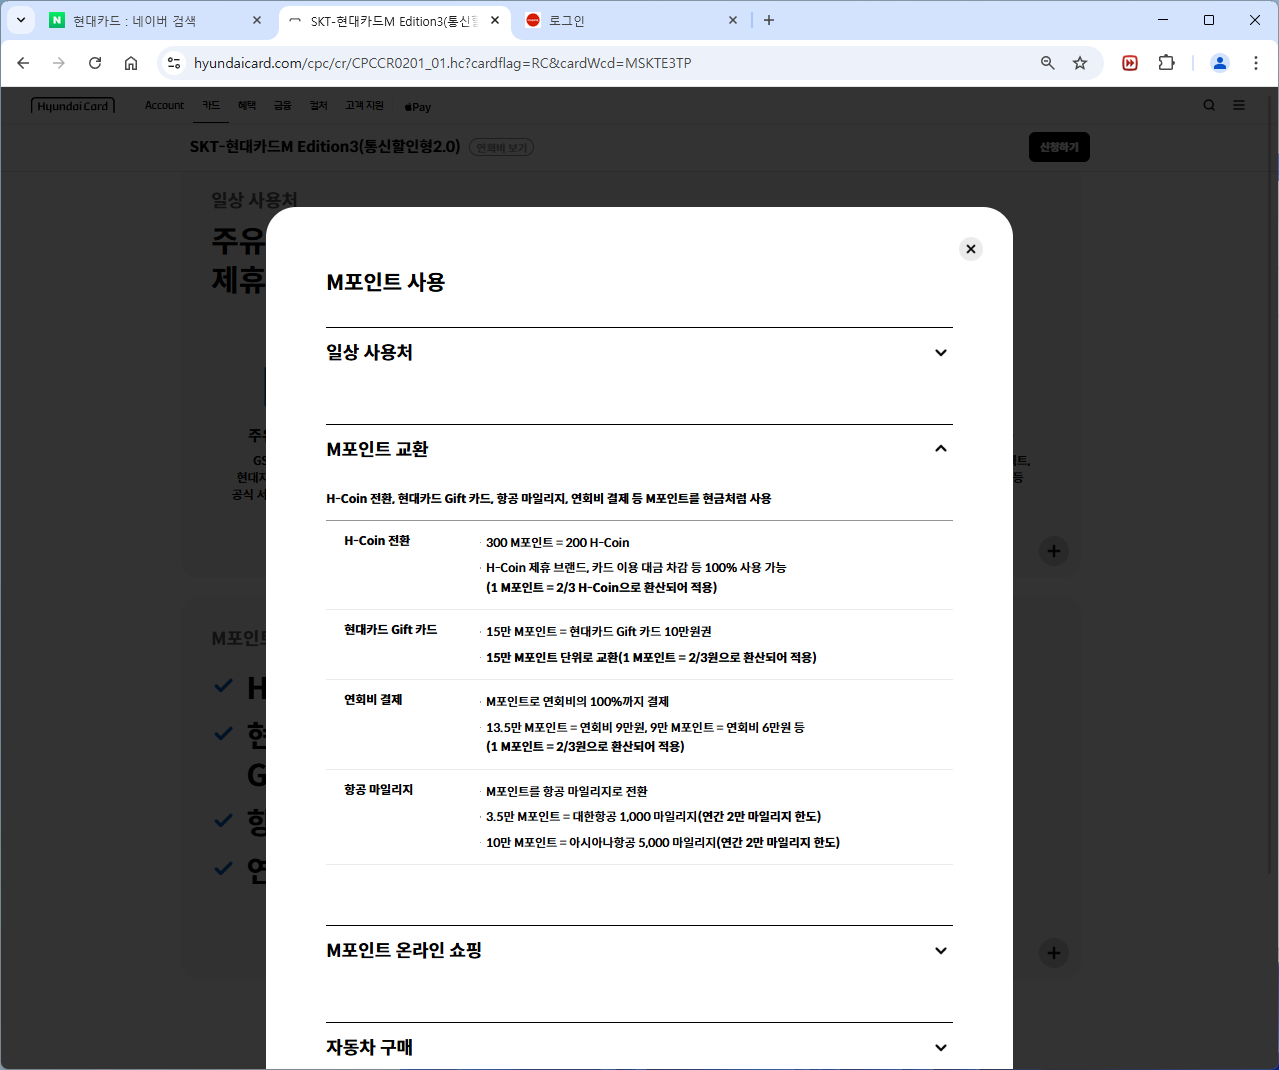This screenshot has height=1070, width=1279.
Task: Open the tab search dropdown arrow
Action: [x=20, y=20]
